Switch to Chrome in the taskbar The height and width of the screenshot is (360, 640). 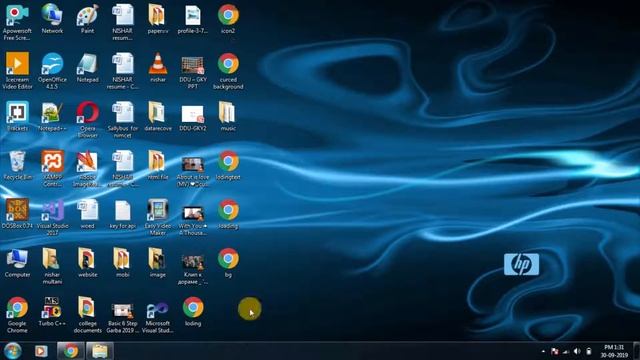pyautogui.click(x=71, y=351)
